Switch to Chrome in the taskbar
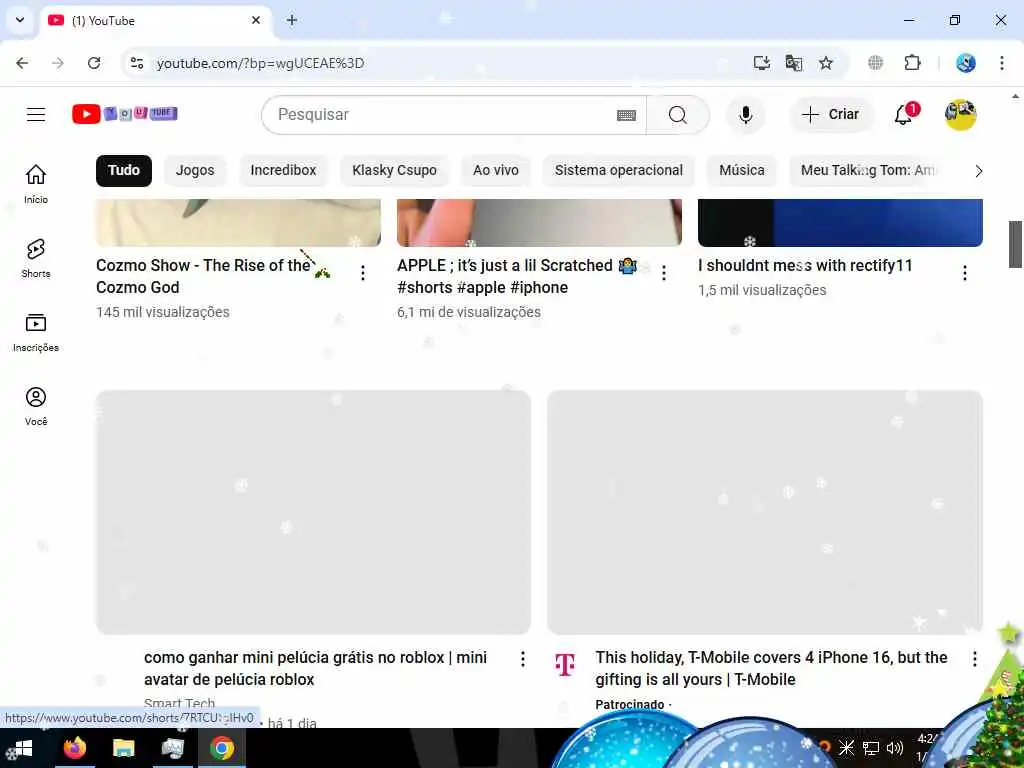 tap(222, 748)
